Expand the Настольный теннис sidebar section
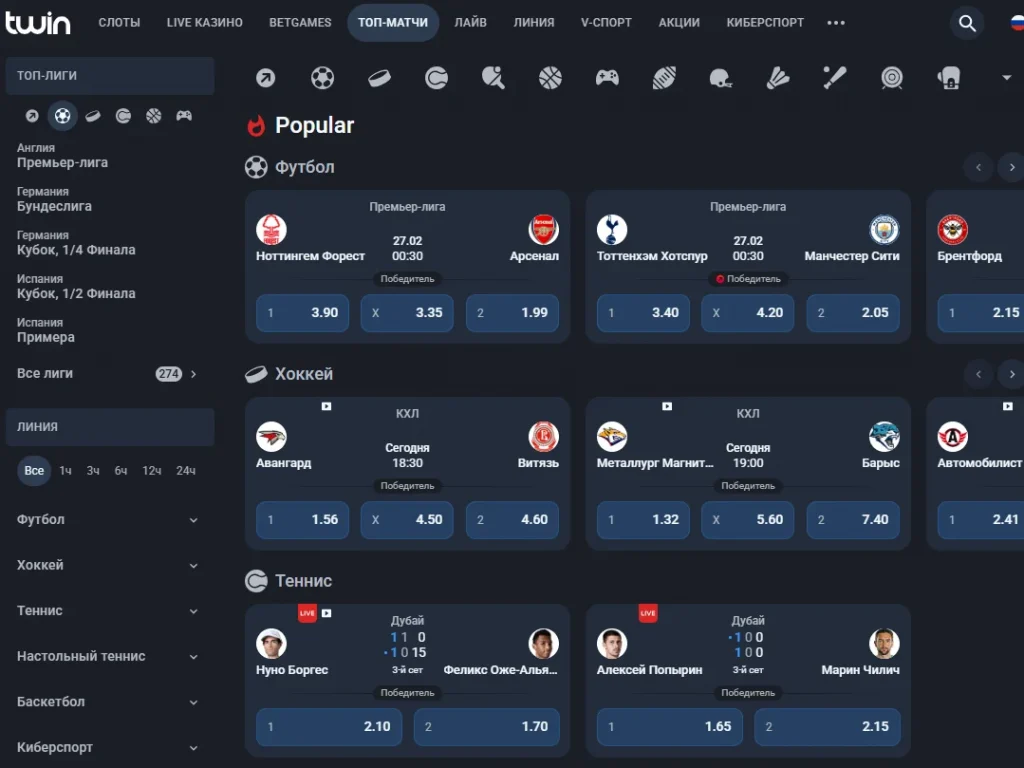 [x=108, y=657]
